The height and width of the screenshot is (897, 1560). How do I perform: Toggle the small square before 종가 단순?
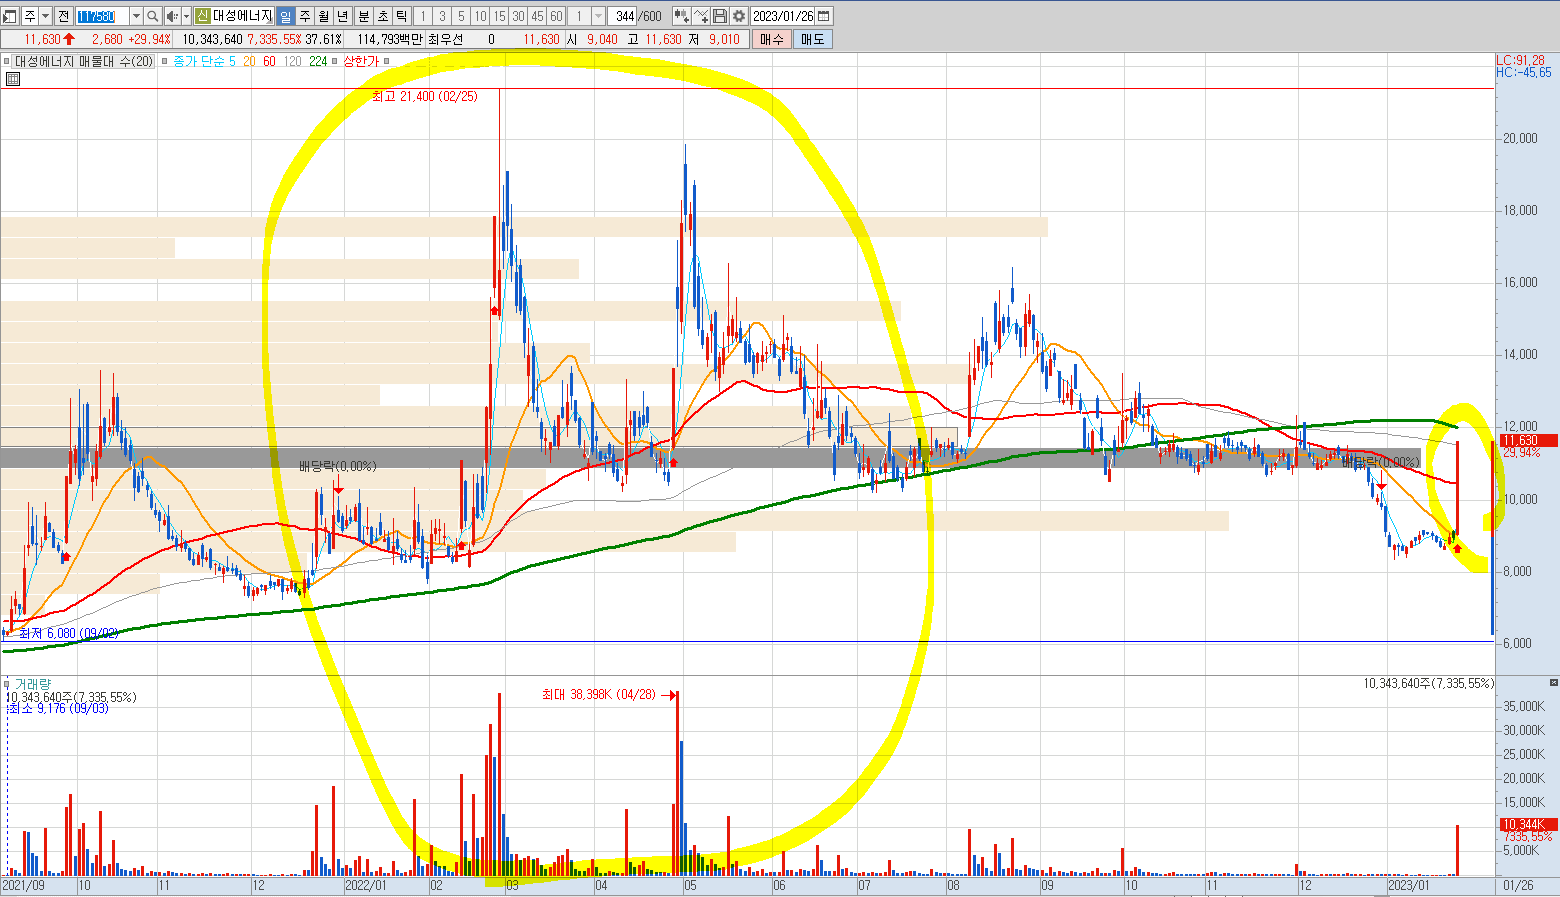(165, 61)
